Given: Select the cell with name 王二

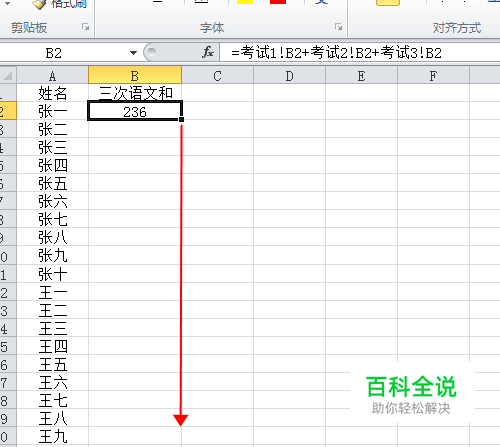Looking at the screenshot, I should tap(52, 310).
